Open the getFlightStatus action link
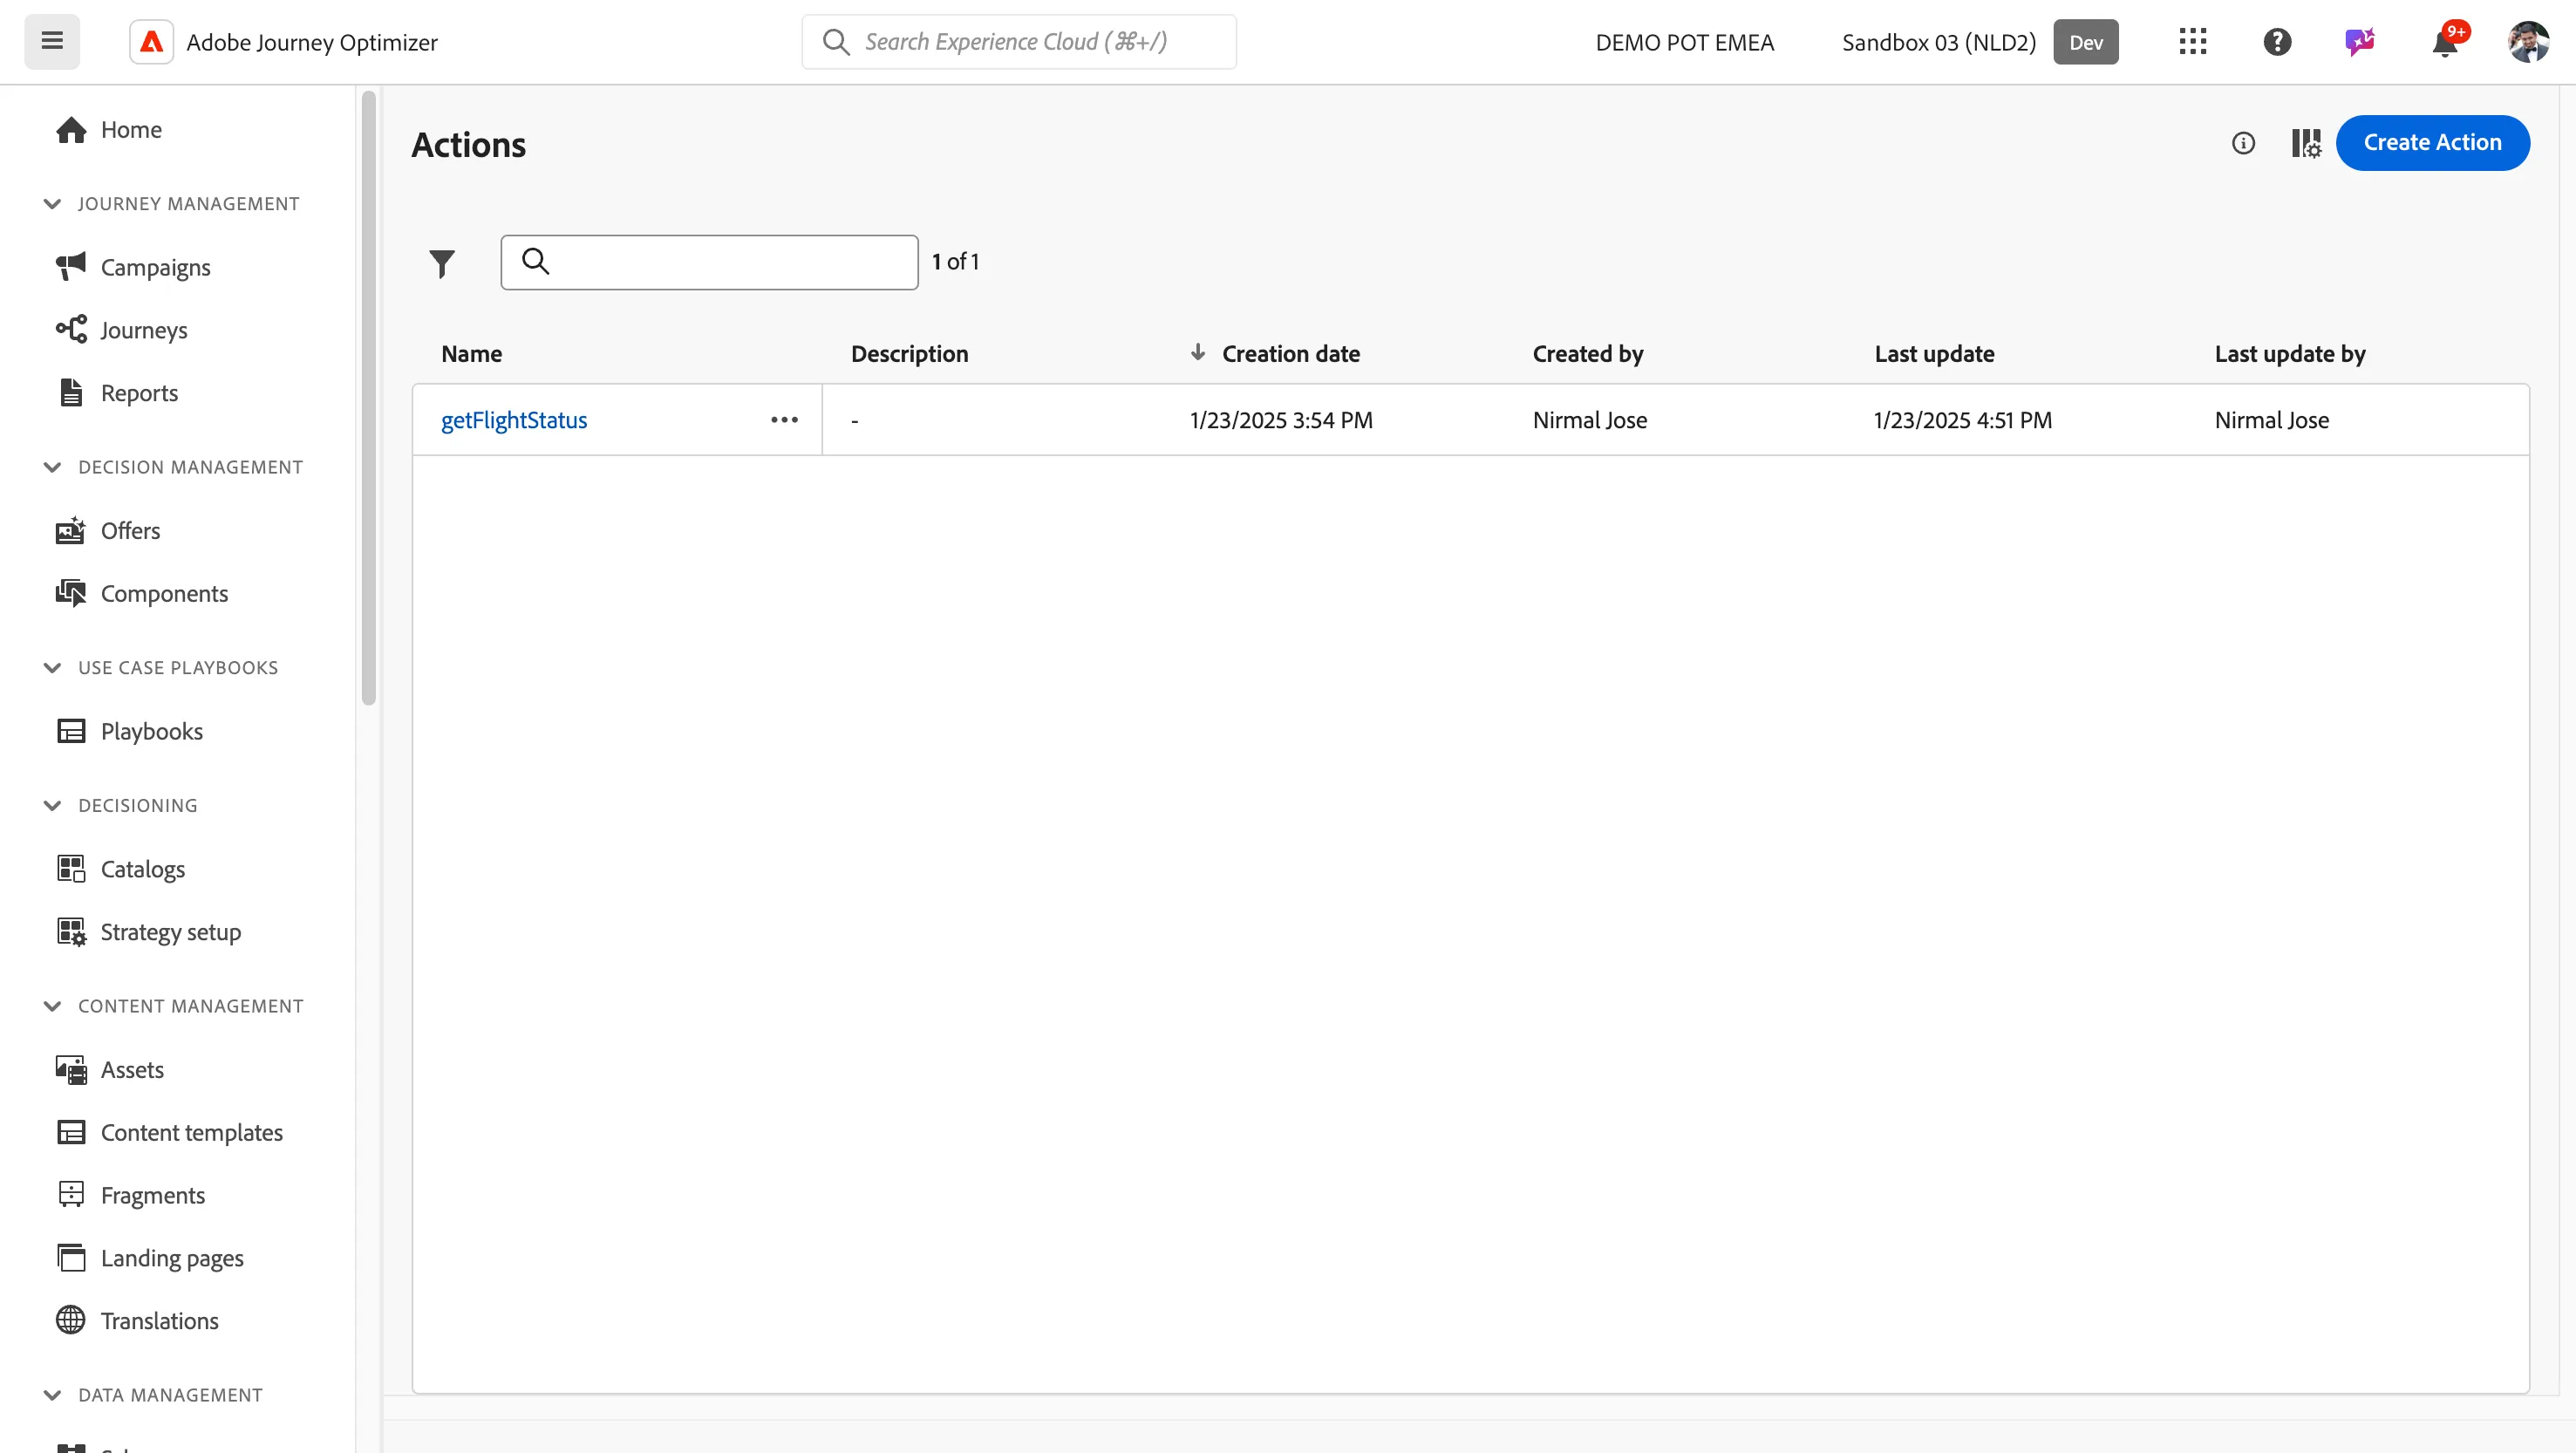The image size is (2576, 1453). (x=514, y=420)
